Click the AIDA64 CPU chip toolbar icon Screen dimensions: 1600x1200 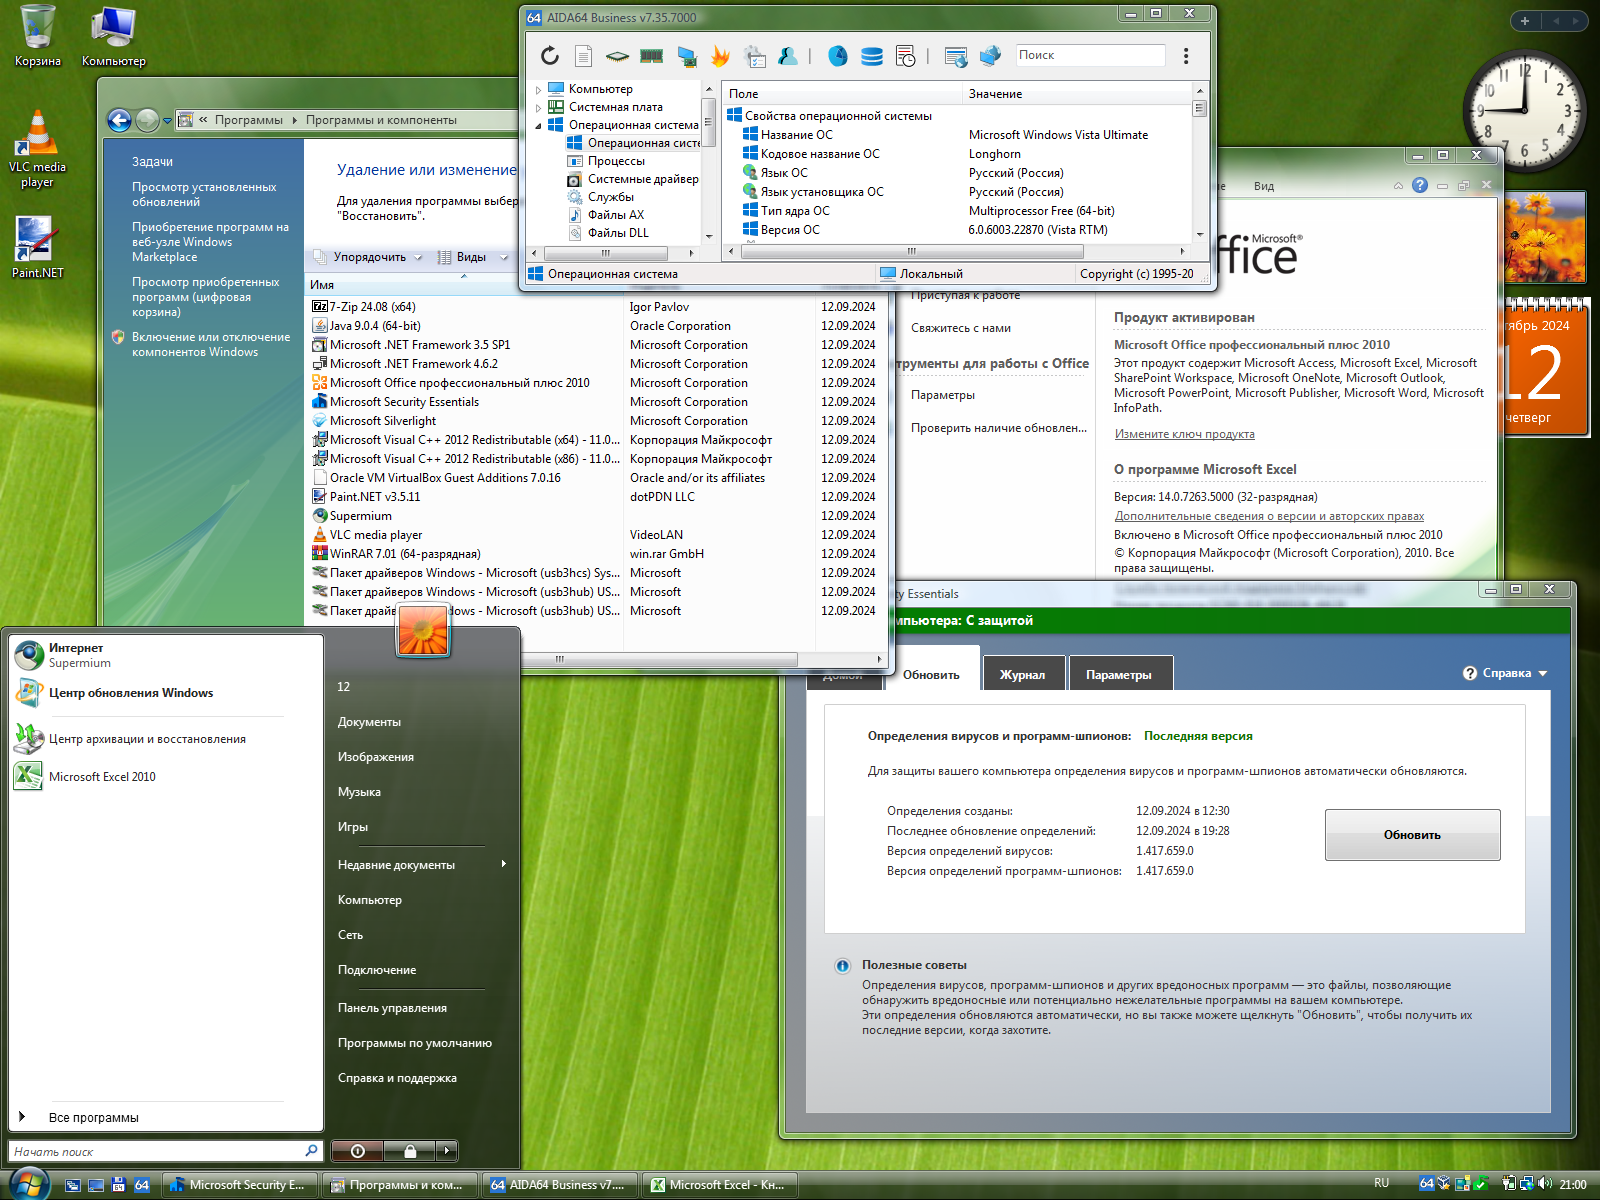617,56
